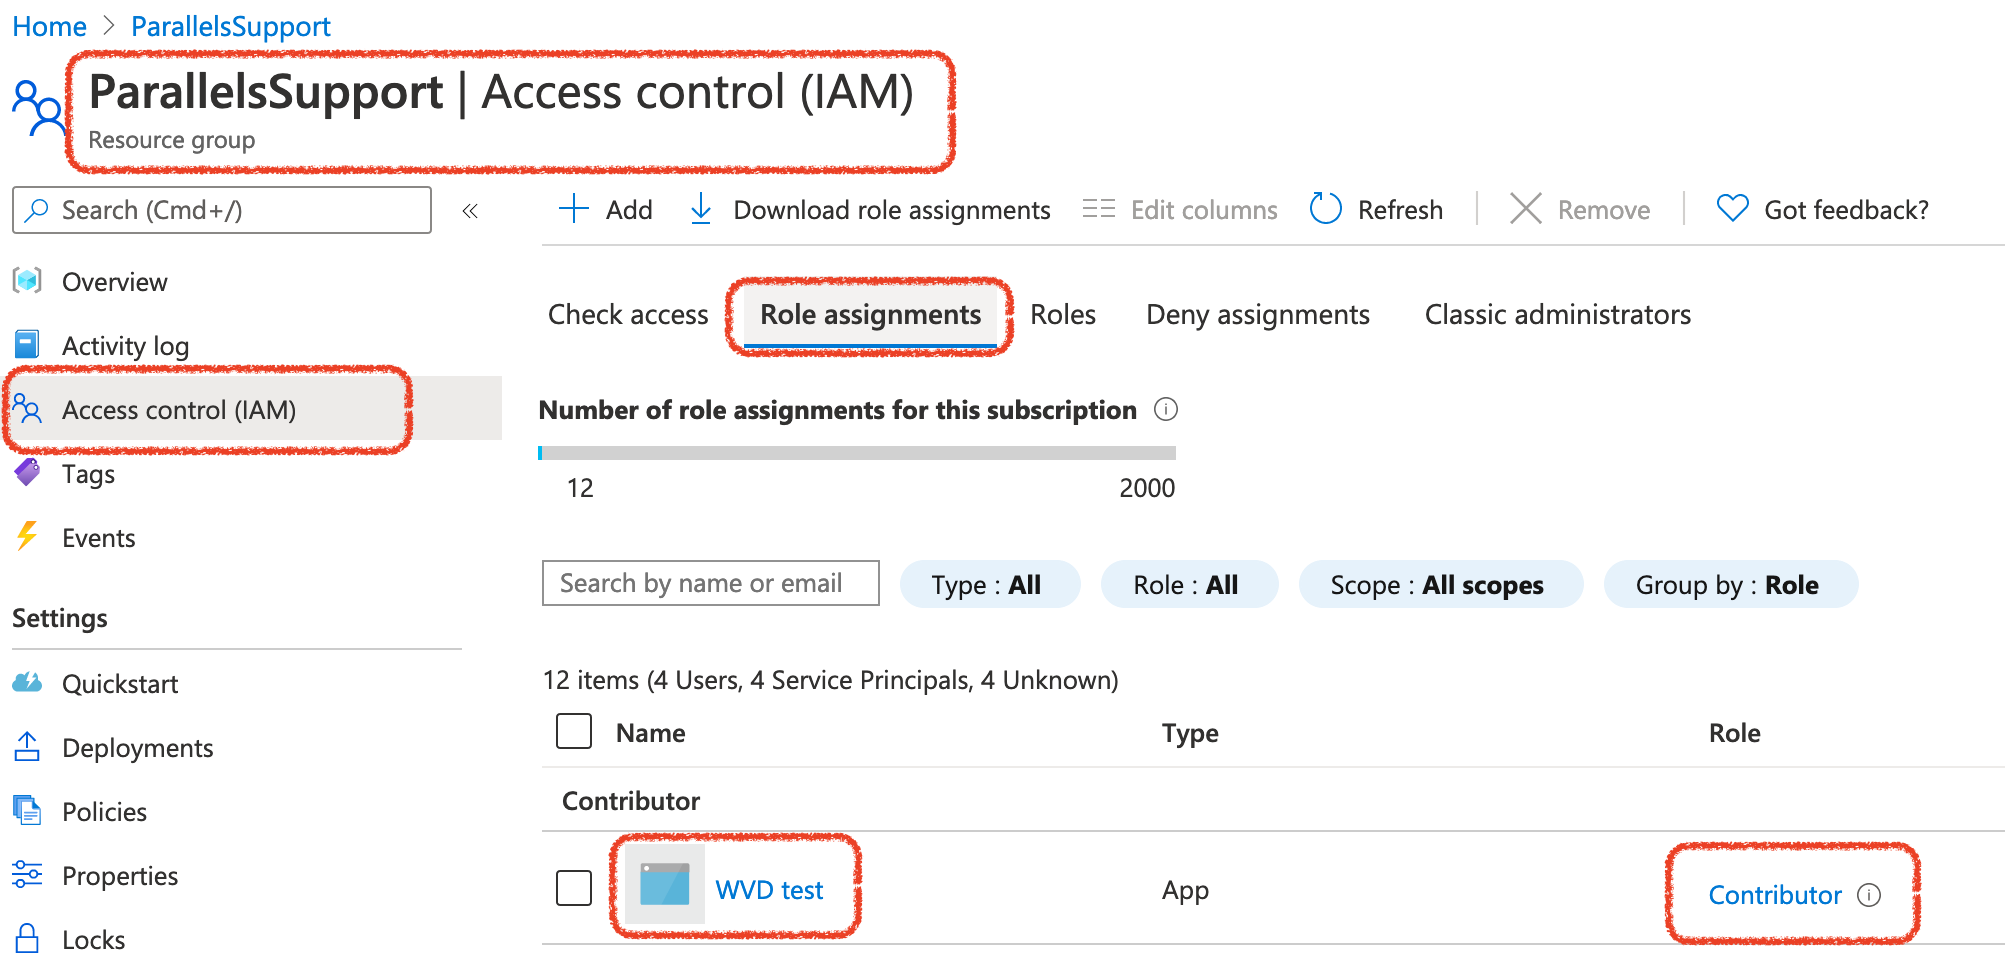Switch to the Deny assignments tab
The width and height of the screenshot is (2005, 963).
coord(1257,315)
